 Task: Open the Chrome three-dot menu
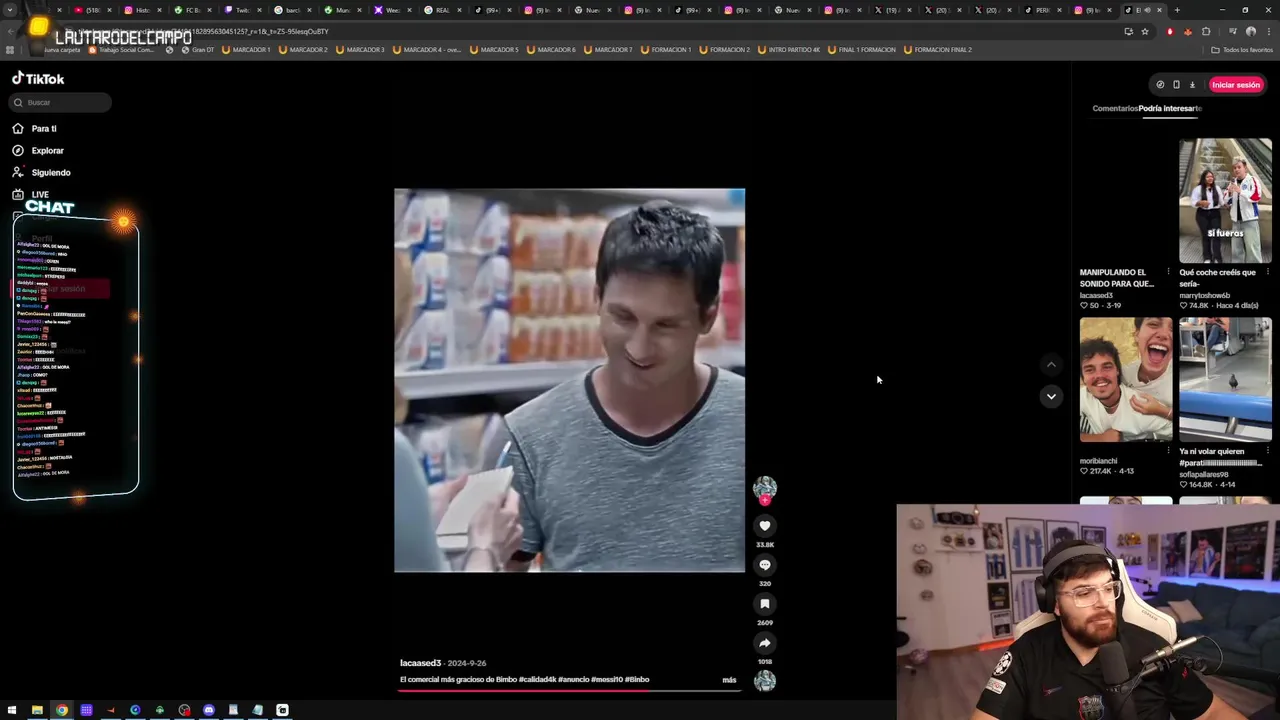pyautogui.click(x=1267, y=31)
